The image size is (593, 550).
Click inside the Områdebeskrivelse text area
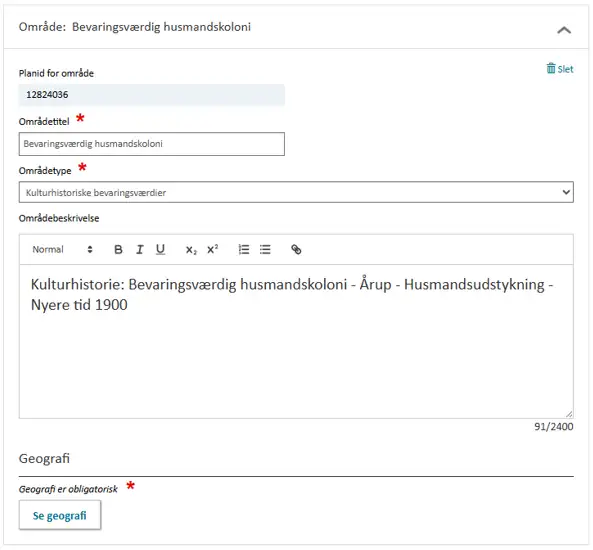click(x=296, y=341)
